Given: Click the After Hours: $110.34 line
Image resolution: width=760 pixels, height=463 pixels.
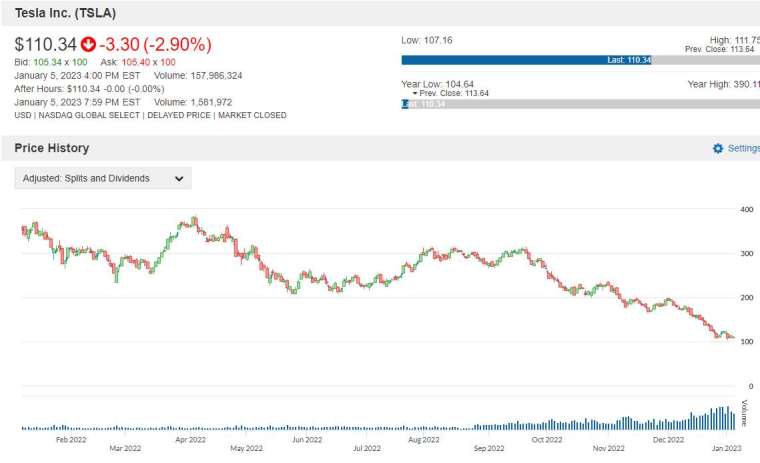Looking at the screenshot, I should [x=89, y=89].
